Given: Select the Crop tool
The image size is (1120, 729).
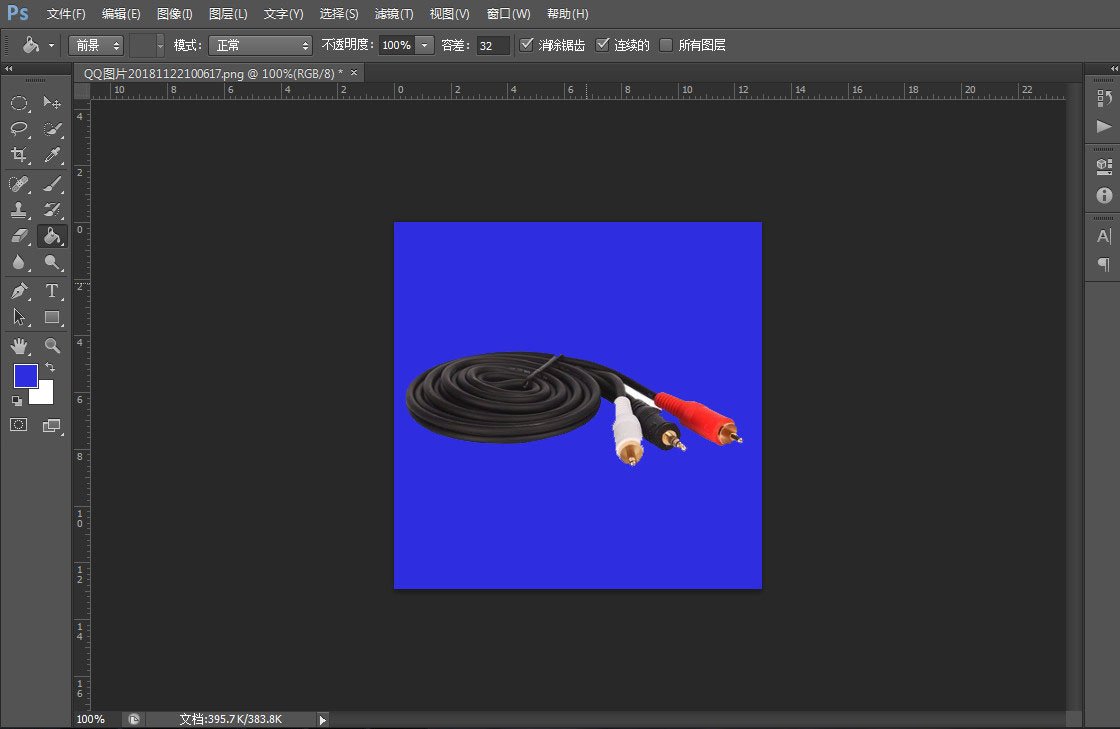Looking at the screenshot, I should point(19,155).
